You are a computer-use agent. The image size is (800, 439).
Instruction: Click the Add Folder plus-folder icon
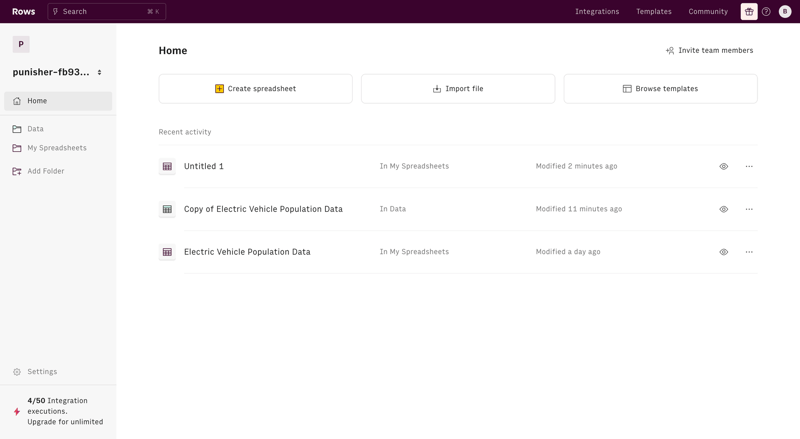pos(17,171)
